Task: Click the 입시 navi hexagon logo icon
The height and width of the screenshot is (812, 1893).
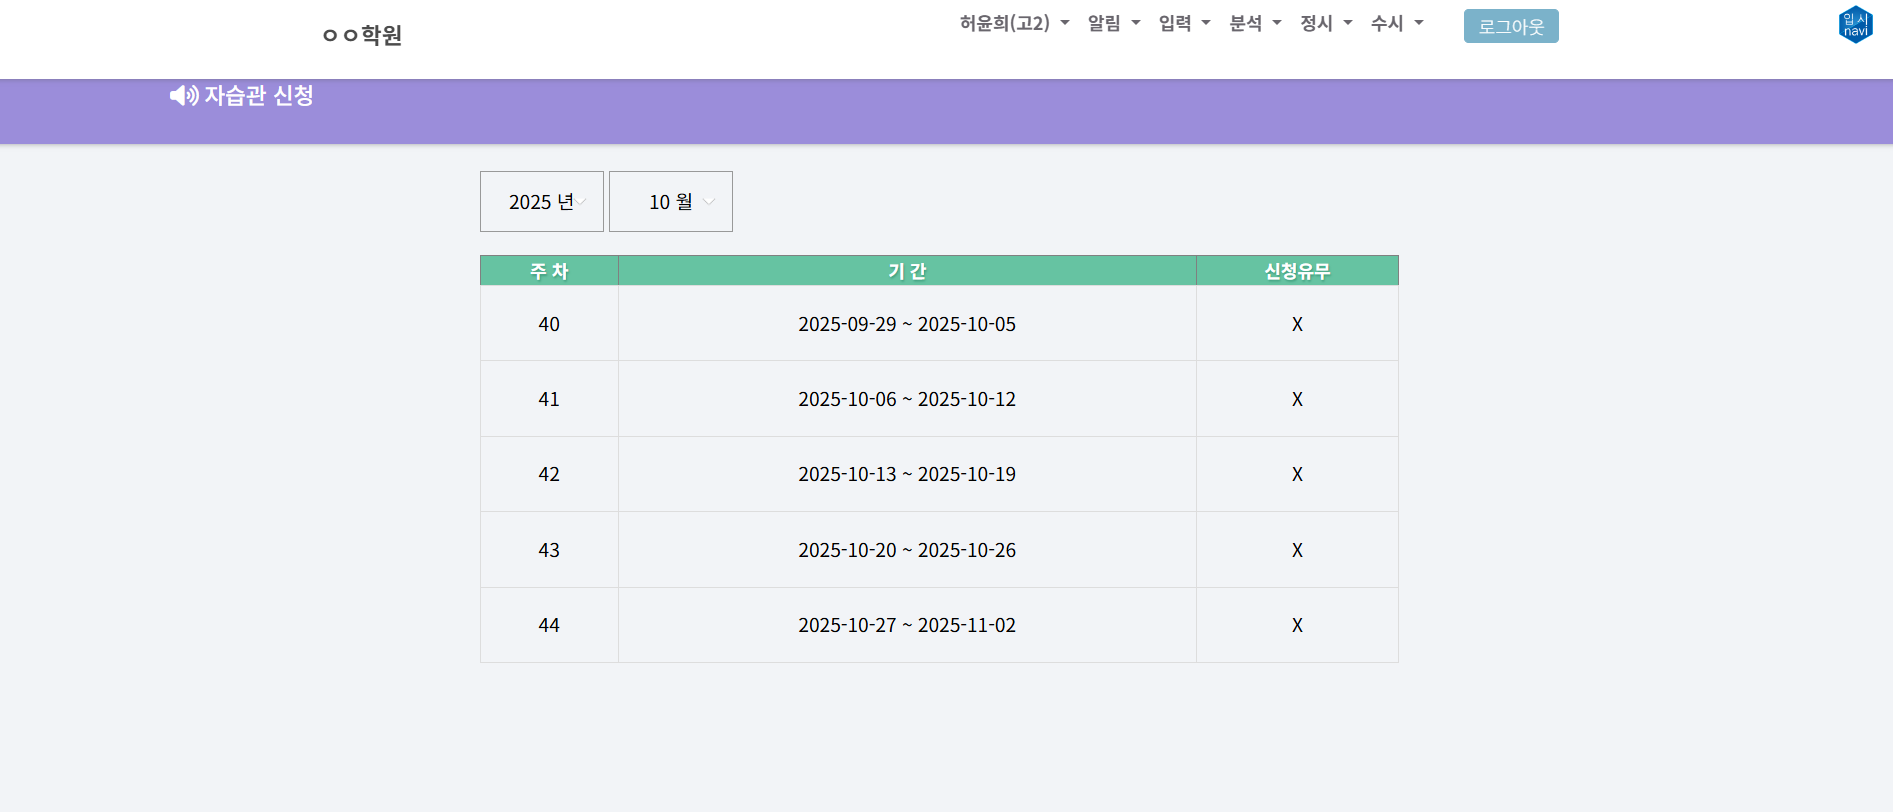Action: point(1855,25)
